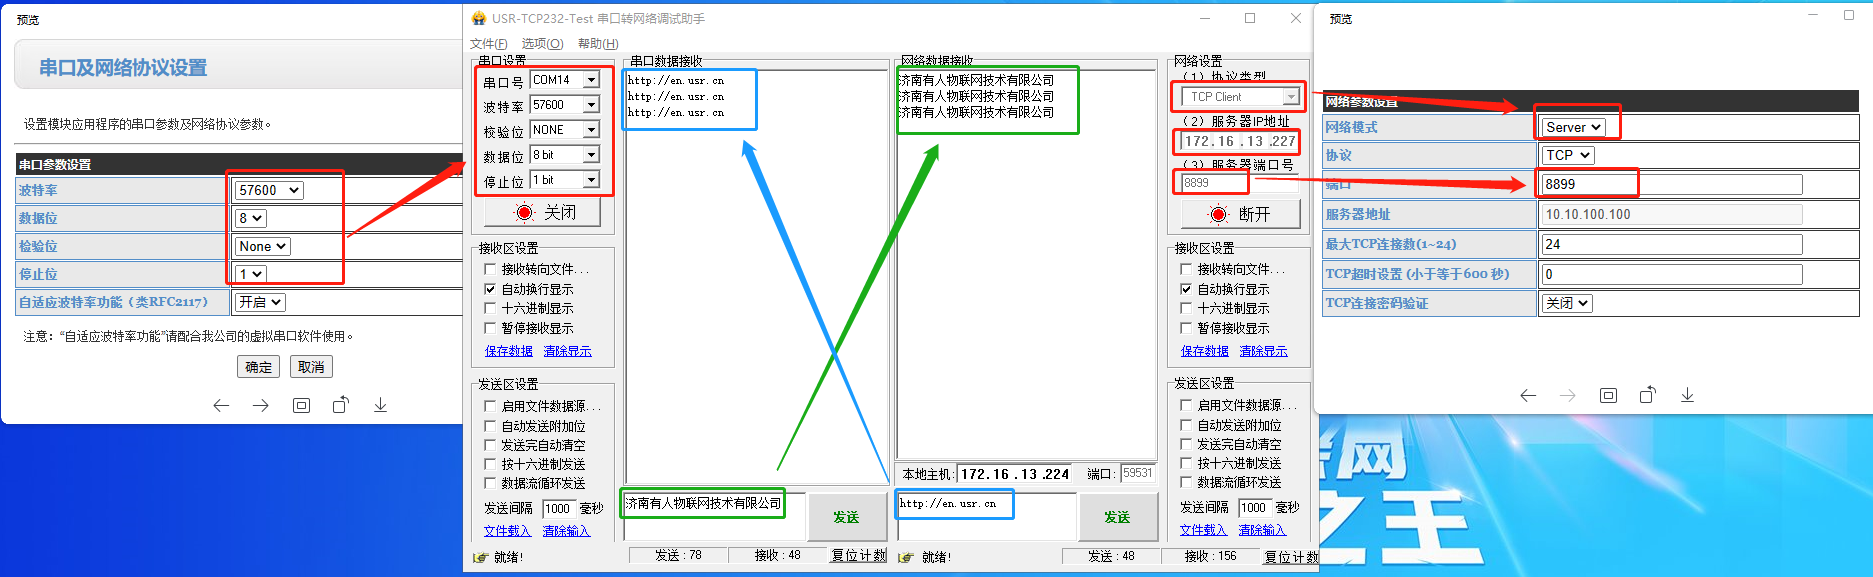Open the 选项(O) menu

click(542, 43)
